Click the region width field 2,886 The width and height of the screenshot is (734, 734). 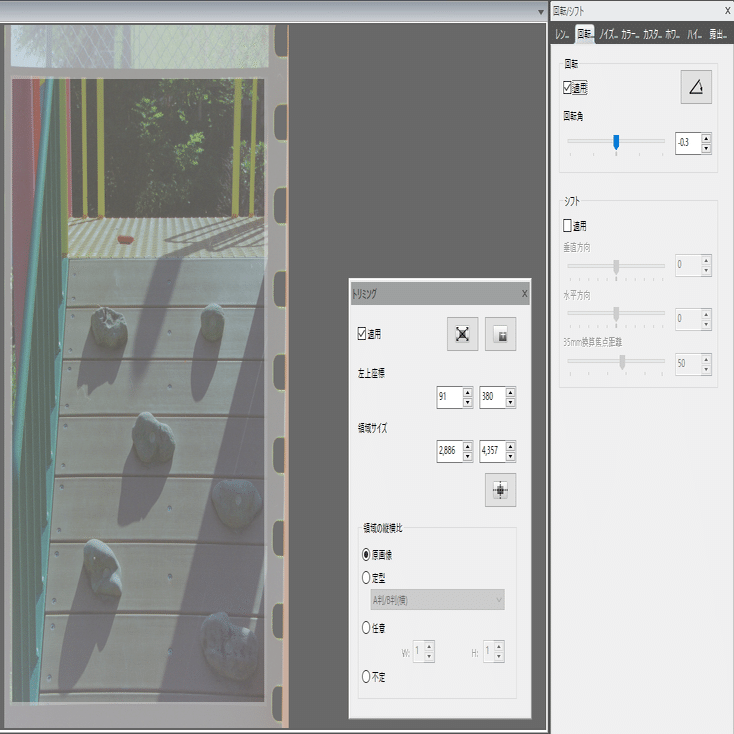(x=449, y=451)
